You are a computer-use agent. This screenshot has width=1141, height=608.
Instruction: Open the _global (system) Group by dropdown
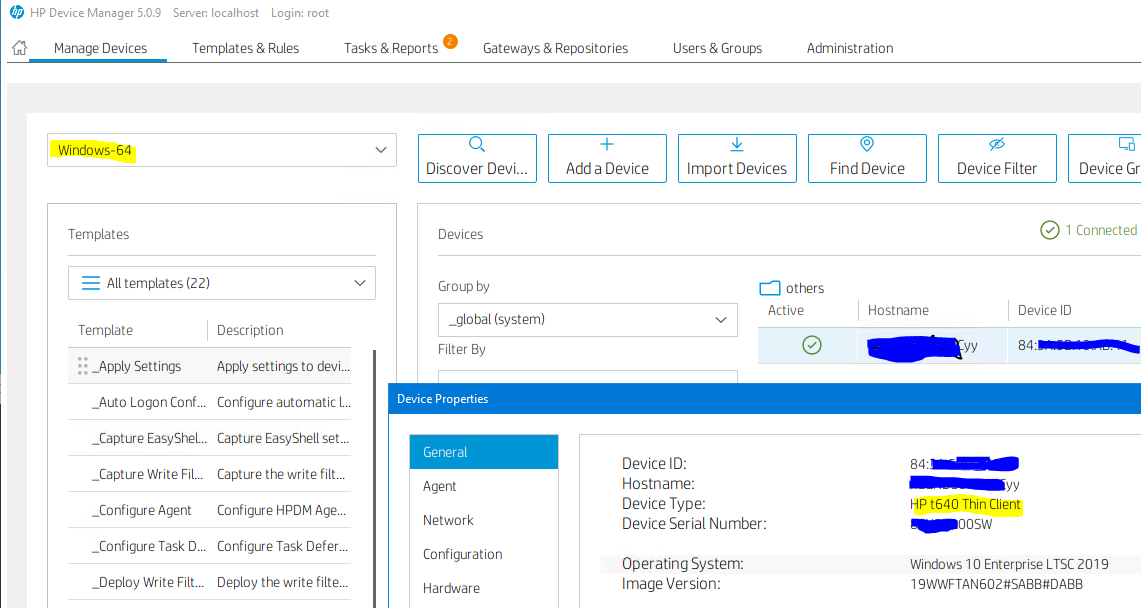[587, 319]
